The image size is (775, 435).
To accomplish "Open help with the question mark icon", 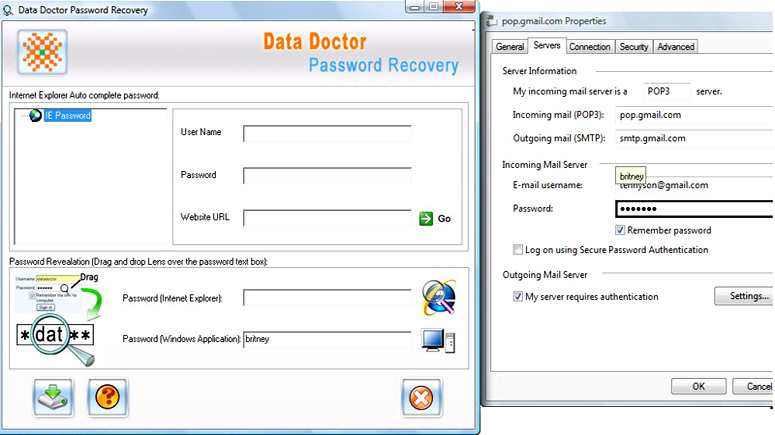I will (x=107, y=397).
